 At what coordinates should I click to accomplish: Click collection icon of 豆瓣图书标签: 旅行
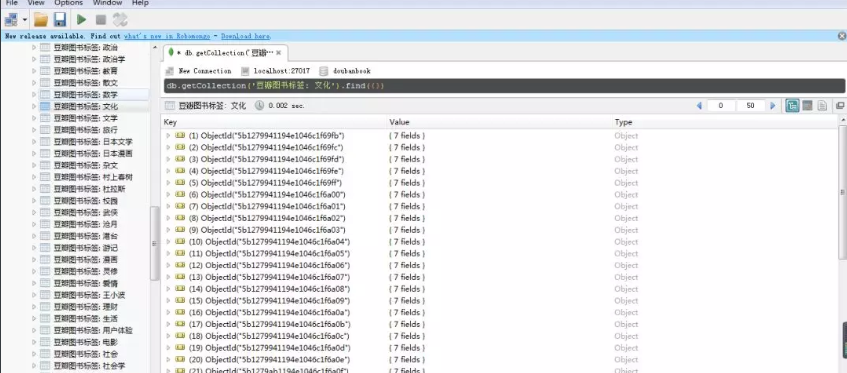pos(45,130)
